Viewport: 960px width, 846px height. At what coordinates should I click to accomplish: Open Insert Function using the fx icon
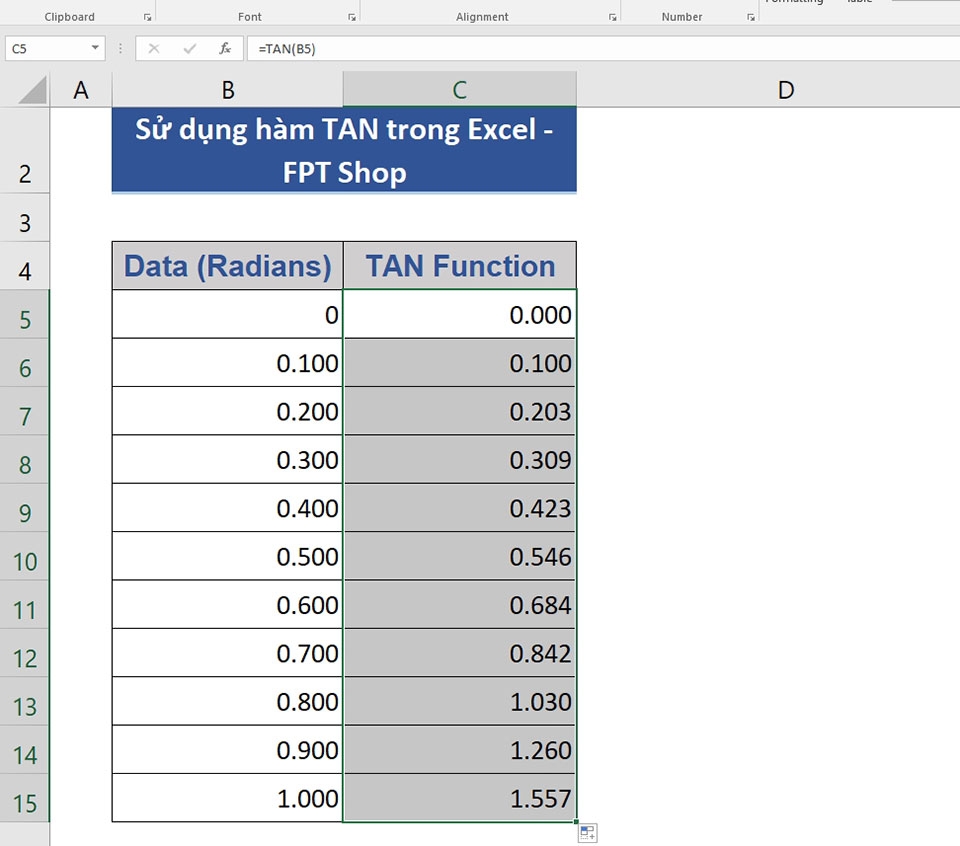[x=225, y=47]
